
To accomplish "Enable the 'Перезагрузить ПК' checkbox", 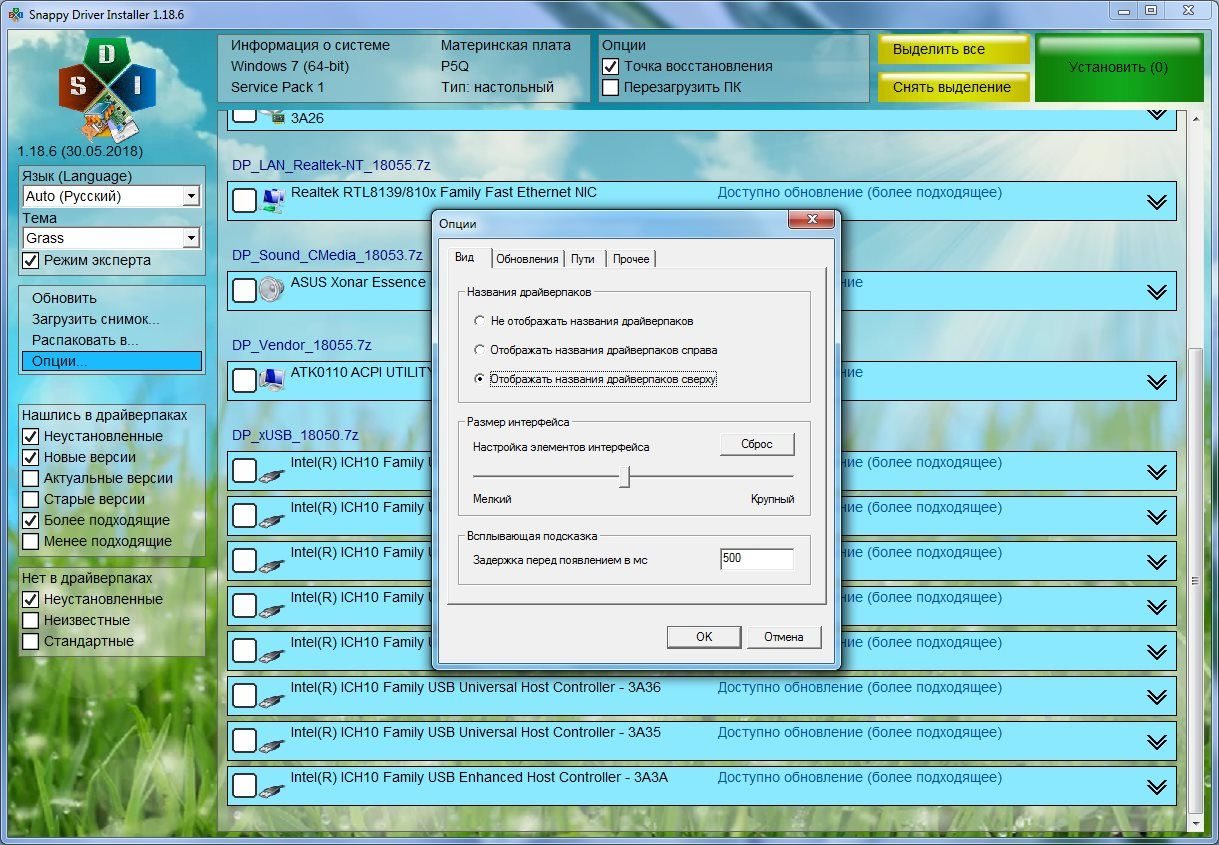I will (x=611, y=87).
